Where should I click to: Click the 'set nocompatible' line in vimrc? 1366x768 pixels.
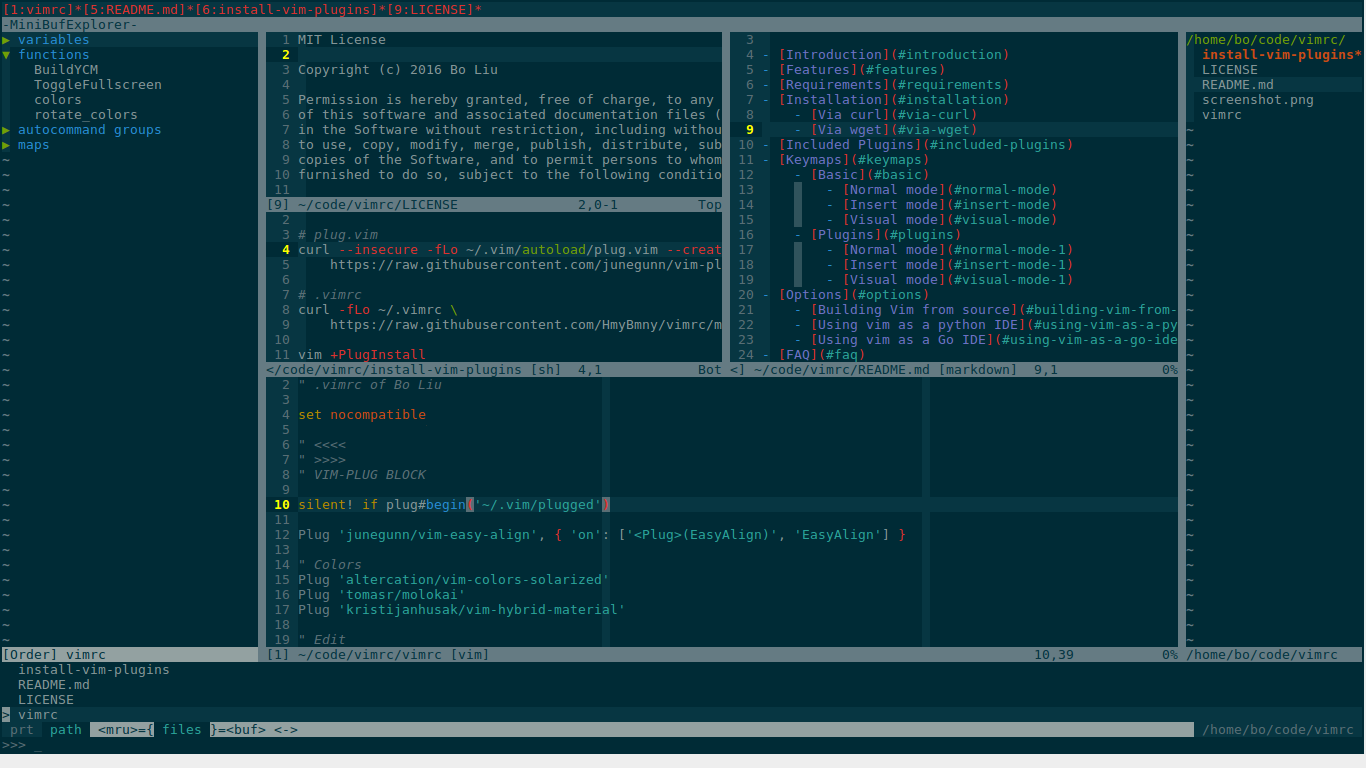coord(362,415)
